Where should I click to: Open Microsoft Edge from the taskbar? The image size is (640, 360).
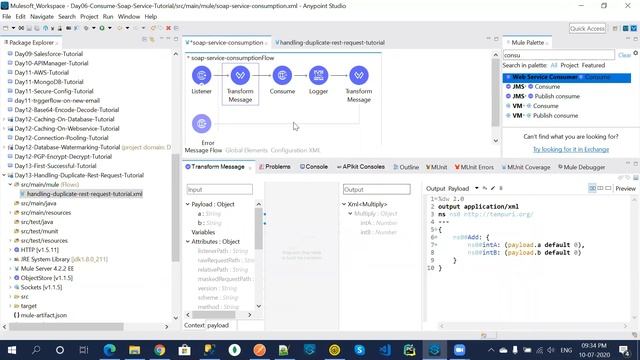pyautogui.click(x=109, y=350)
